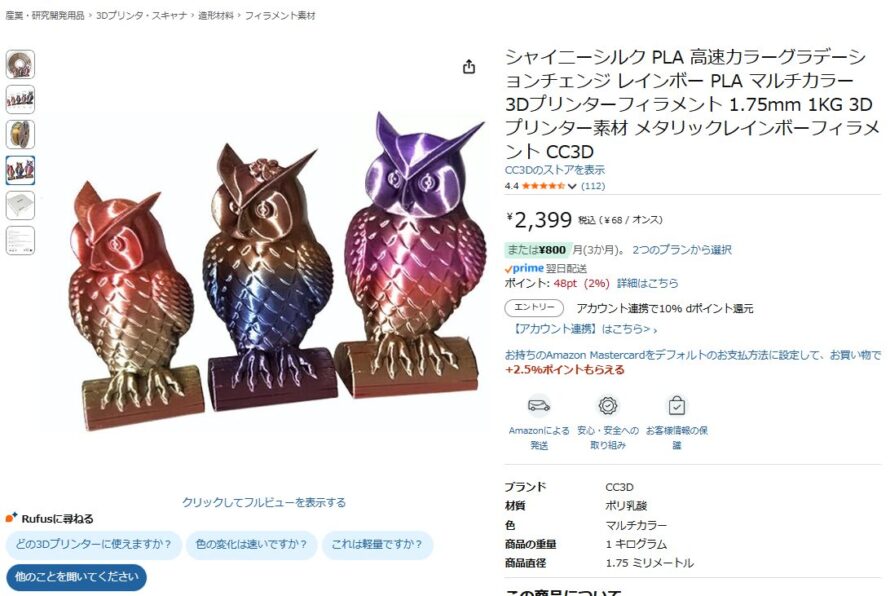Select the third gold spool thumbnail
This screenshot has width=890, height=596.
tap(20, 135)
